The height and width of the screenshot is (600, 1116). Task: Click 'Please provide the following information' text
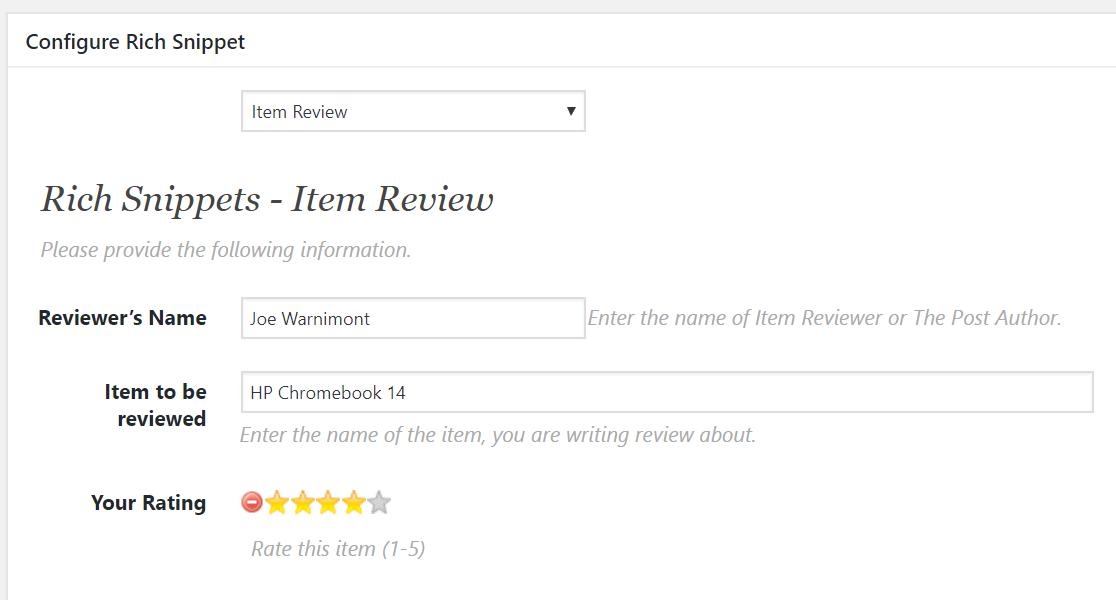tap(225, 249)
